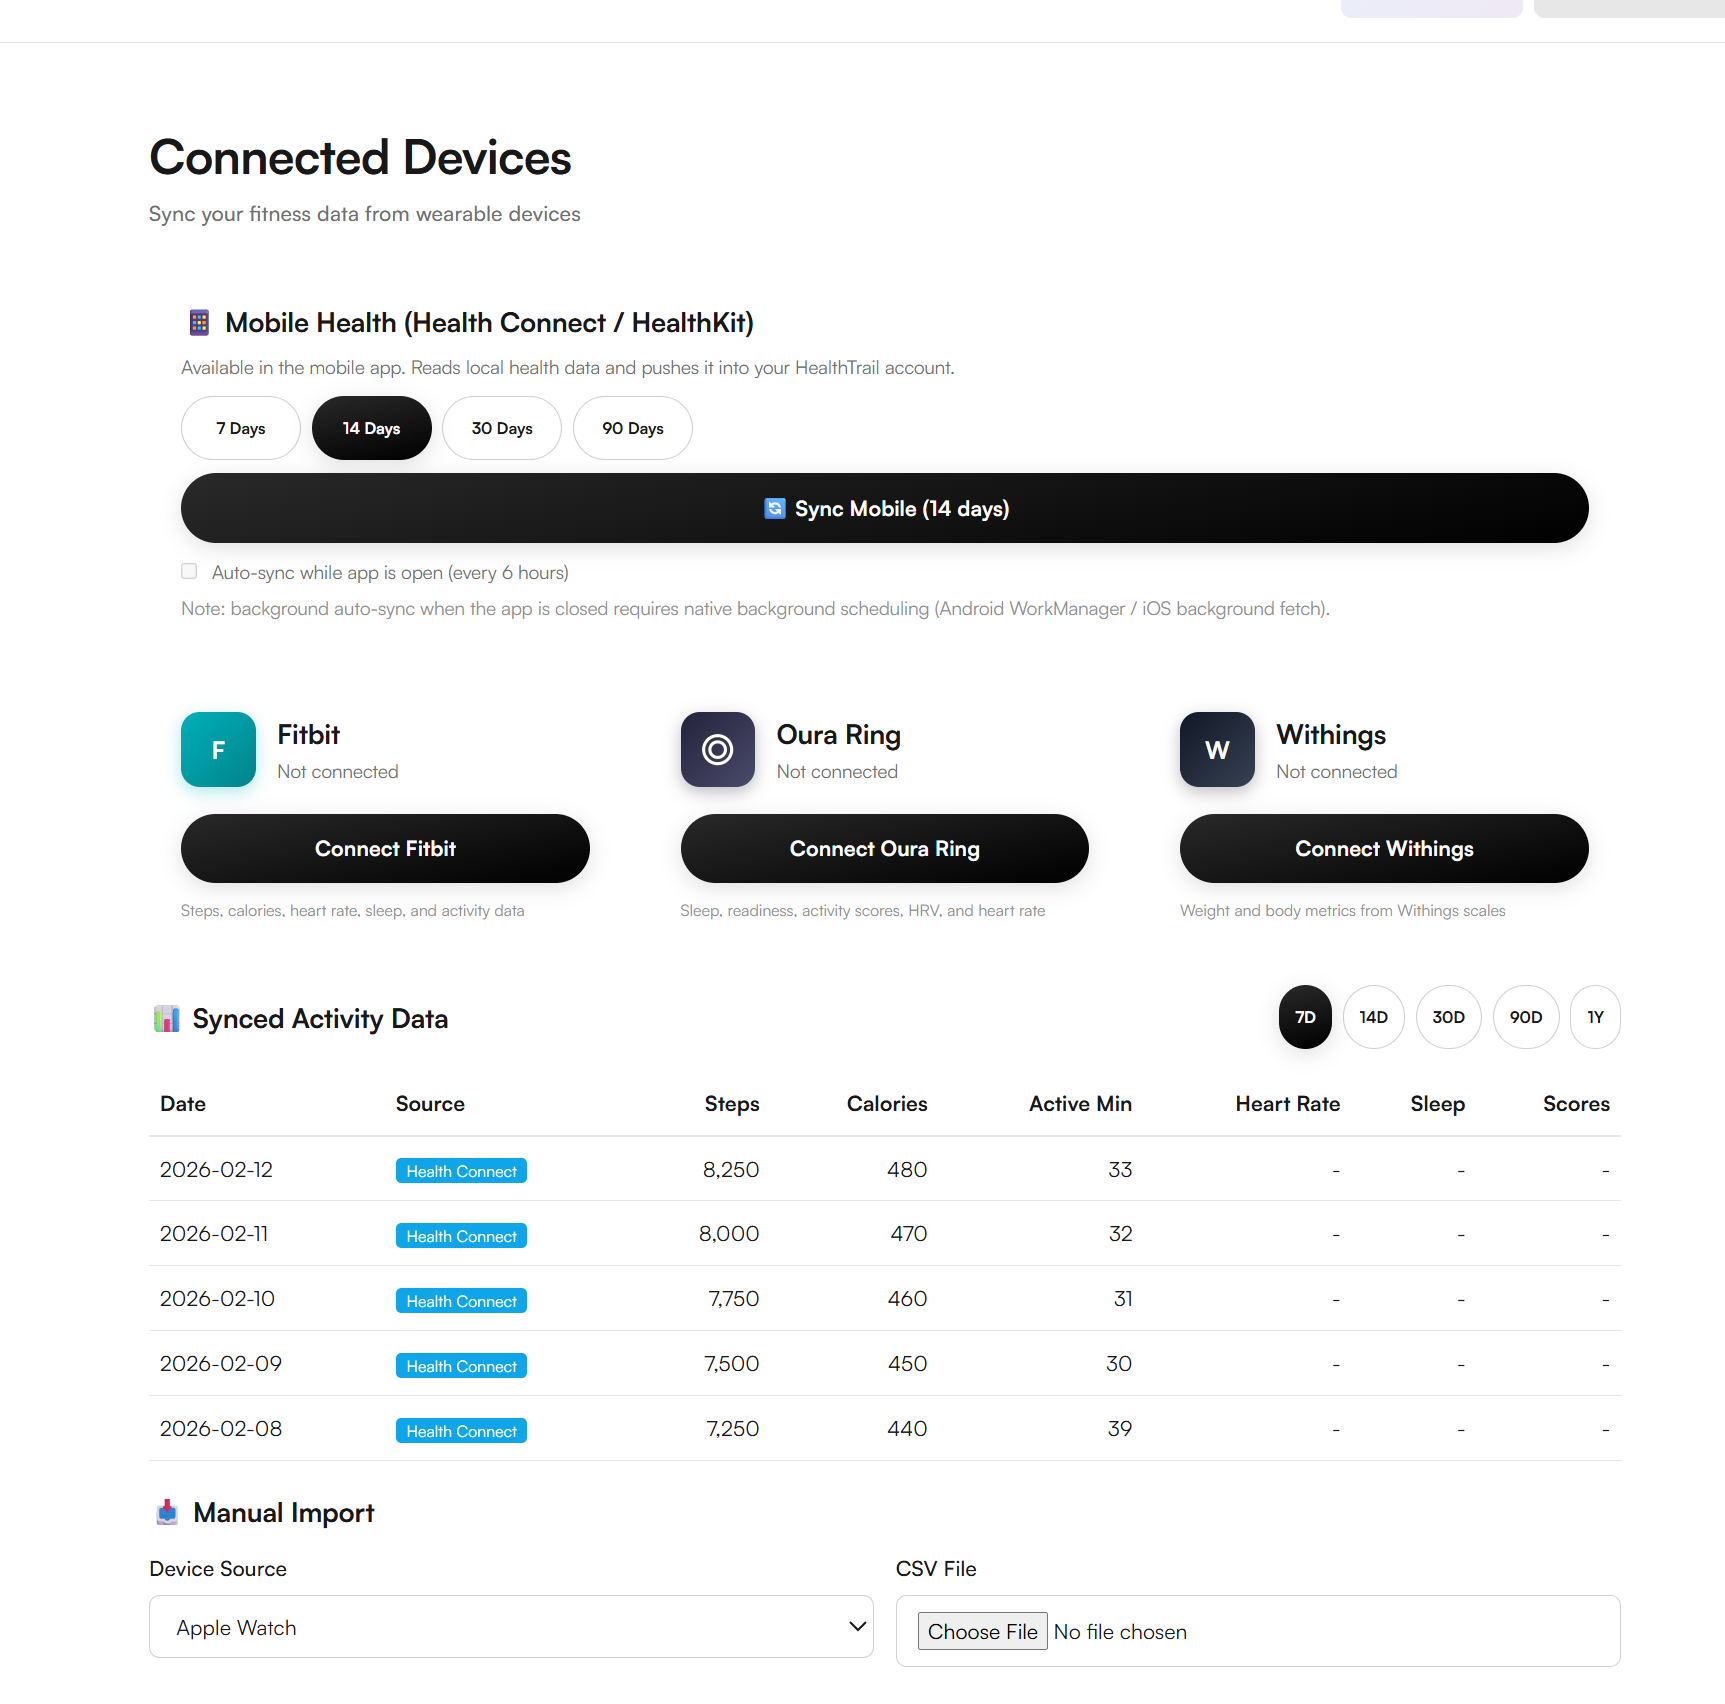This screenshot has width=1725, height=1704.
Task: Change Apple Watch to another device source
Action: 511,1627
